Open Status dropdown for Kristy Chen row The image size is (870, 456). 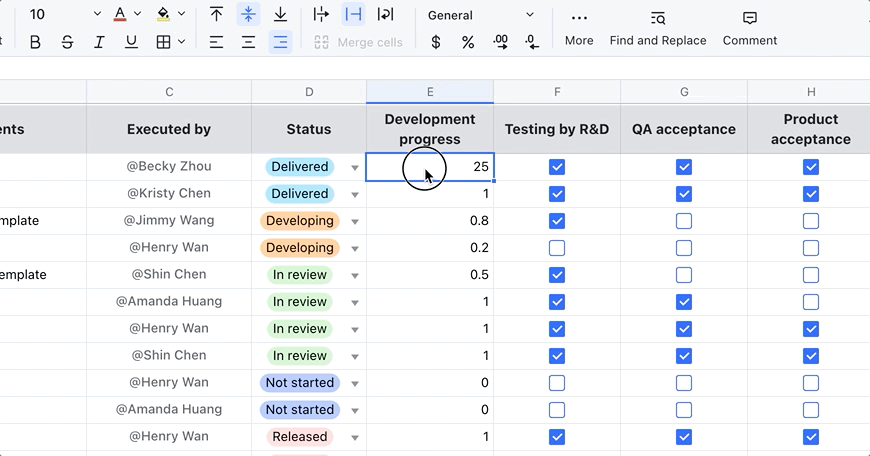point(354,195)
